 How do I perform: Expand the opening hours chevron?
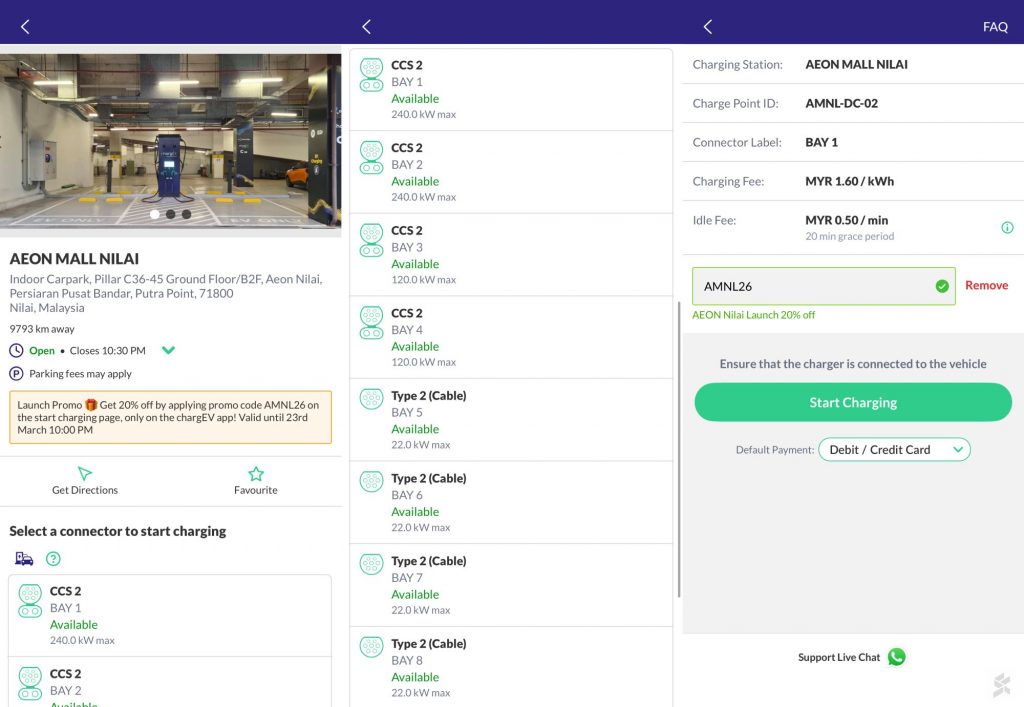click(x=168, y=350)
